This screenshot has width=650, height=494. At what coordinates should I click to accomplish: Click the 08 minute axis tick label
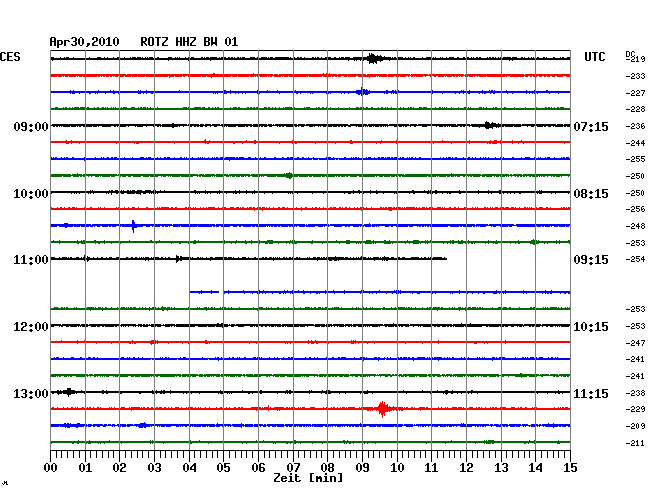pyautogui.click(x=327, y=467)
